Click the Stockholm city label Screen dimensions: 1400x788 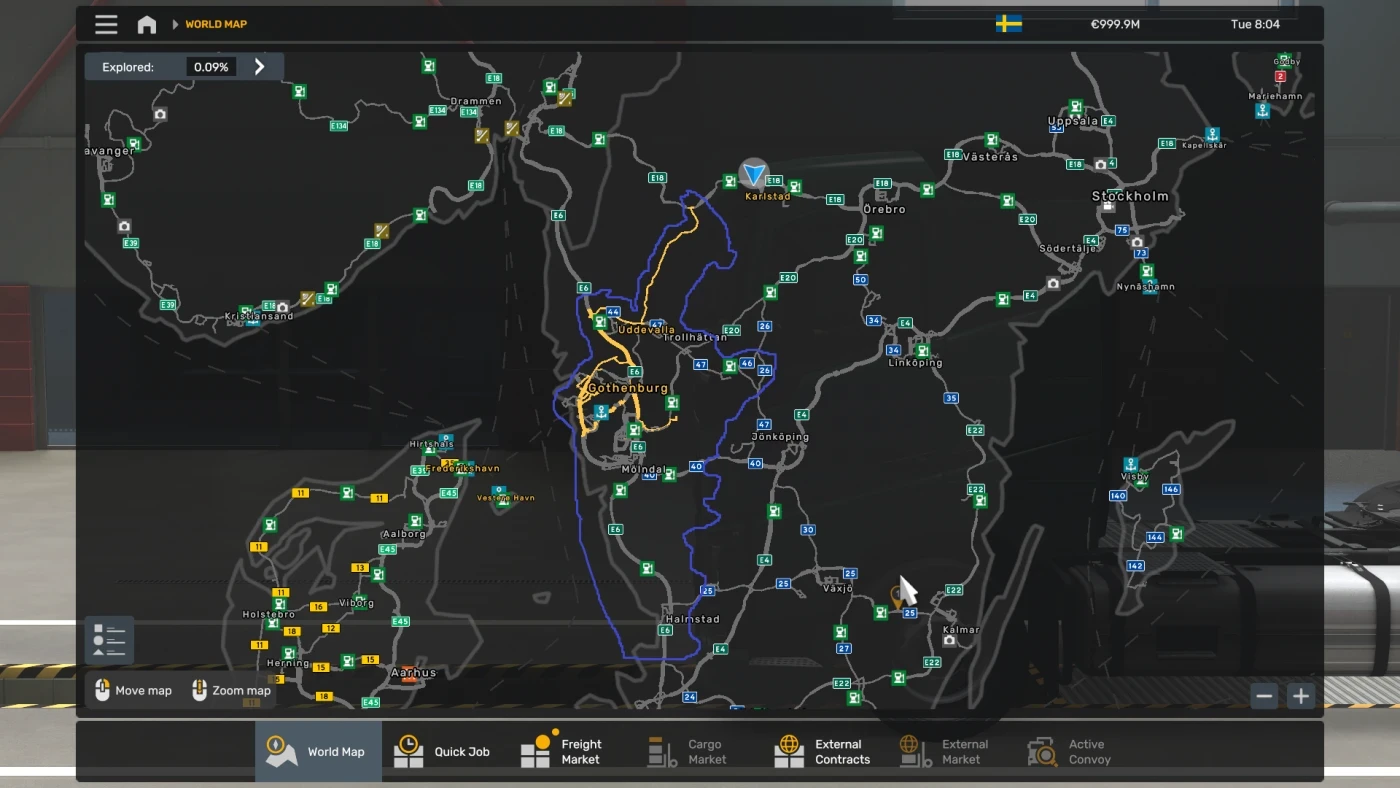[1130, 197]
